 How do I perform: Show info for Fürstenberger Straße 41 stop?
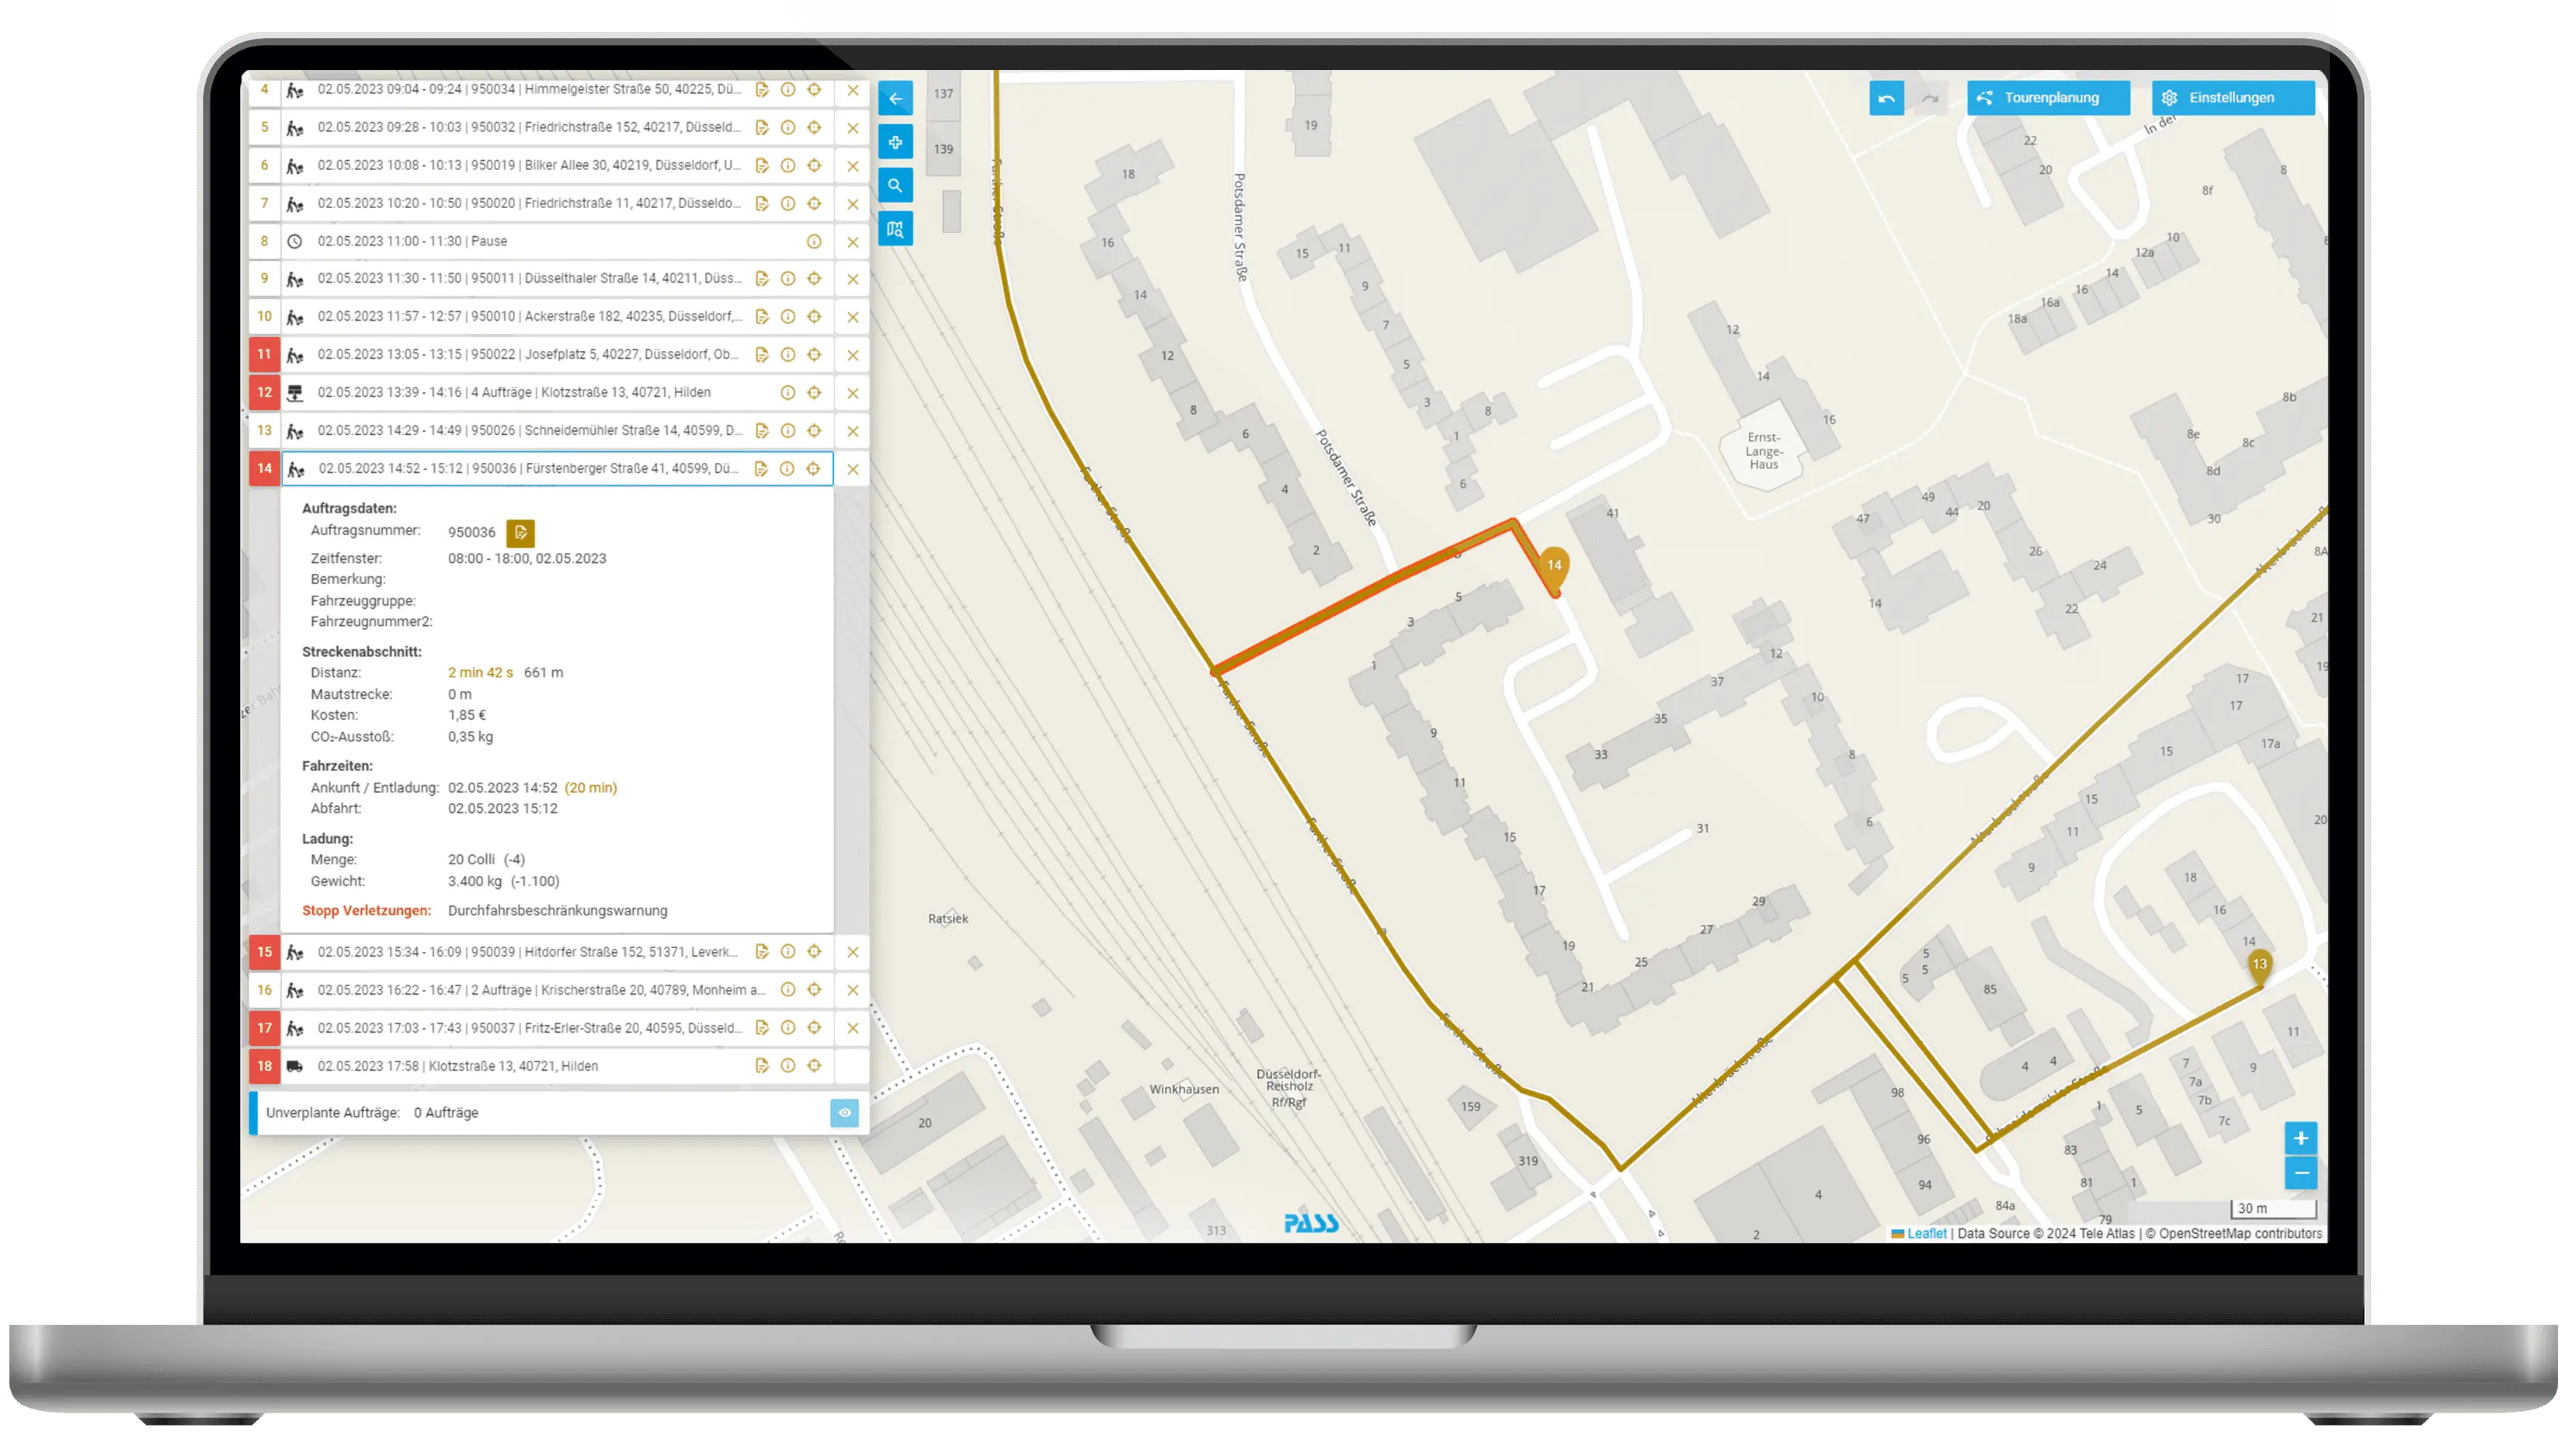point(787,469)
